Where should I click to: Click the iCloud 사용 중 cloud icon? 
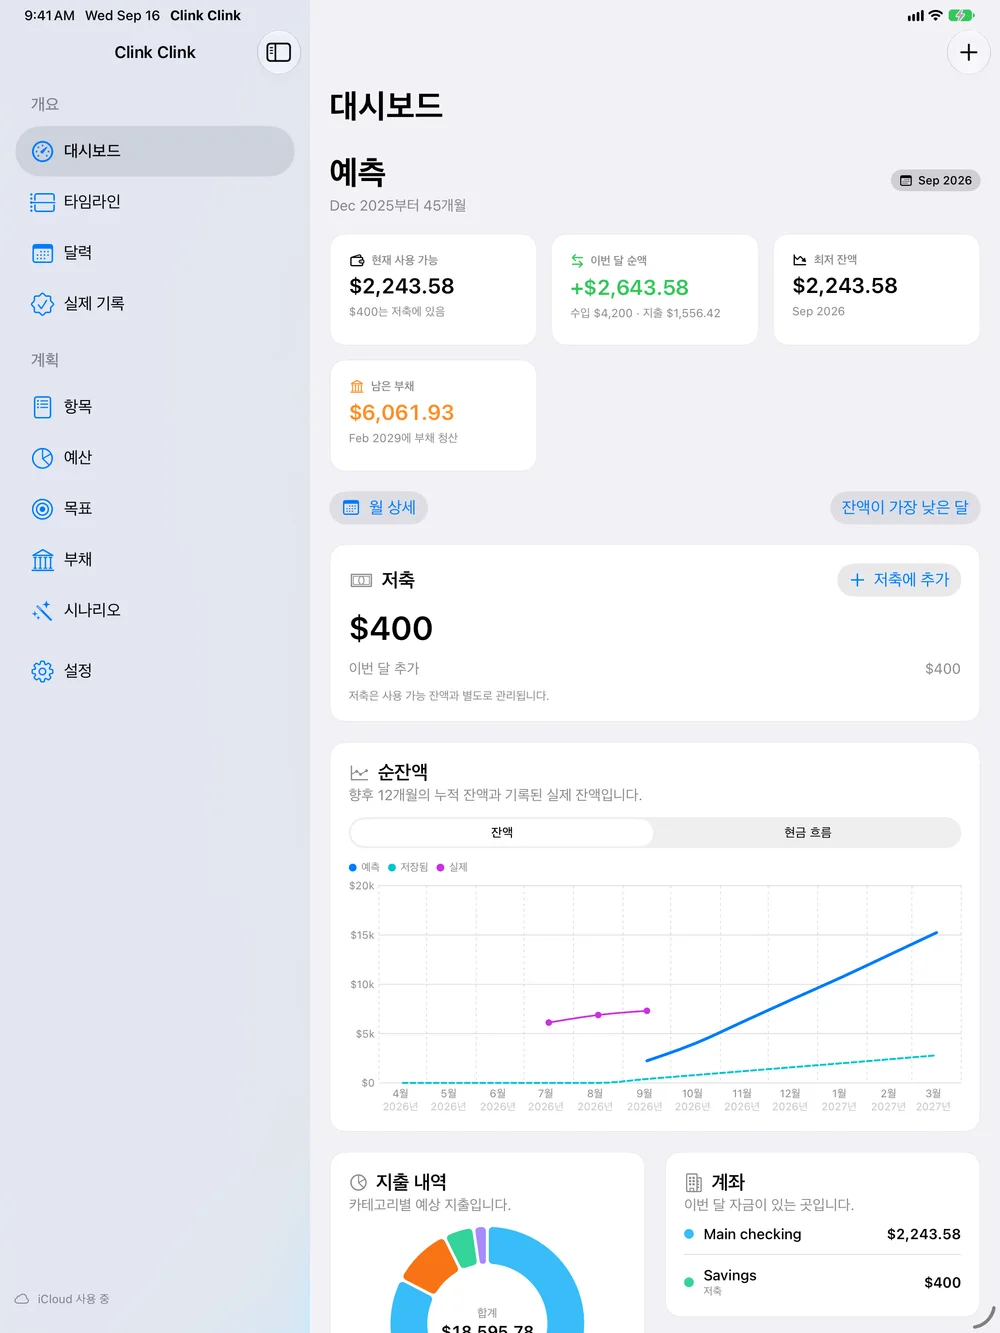tap(22, 1299)
